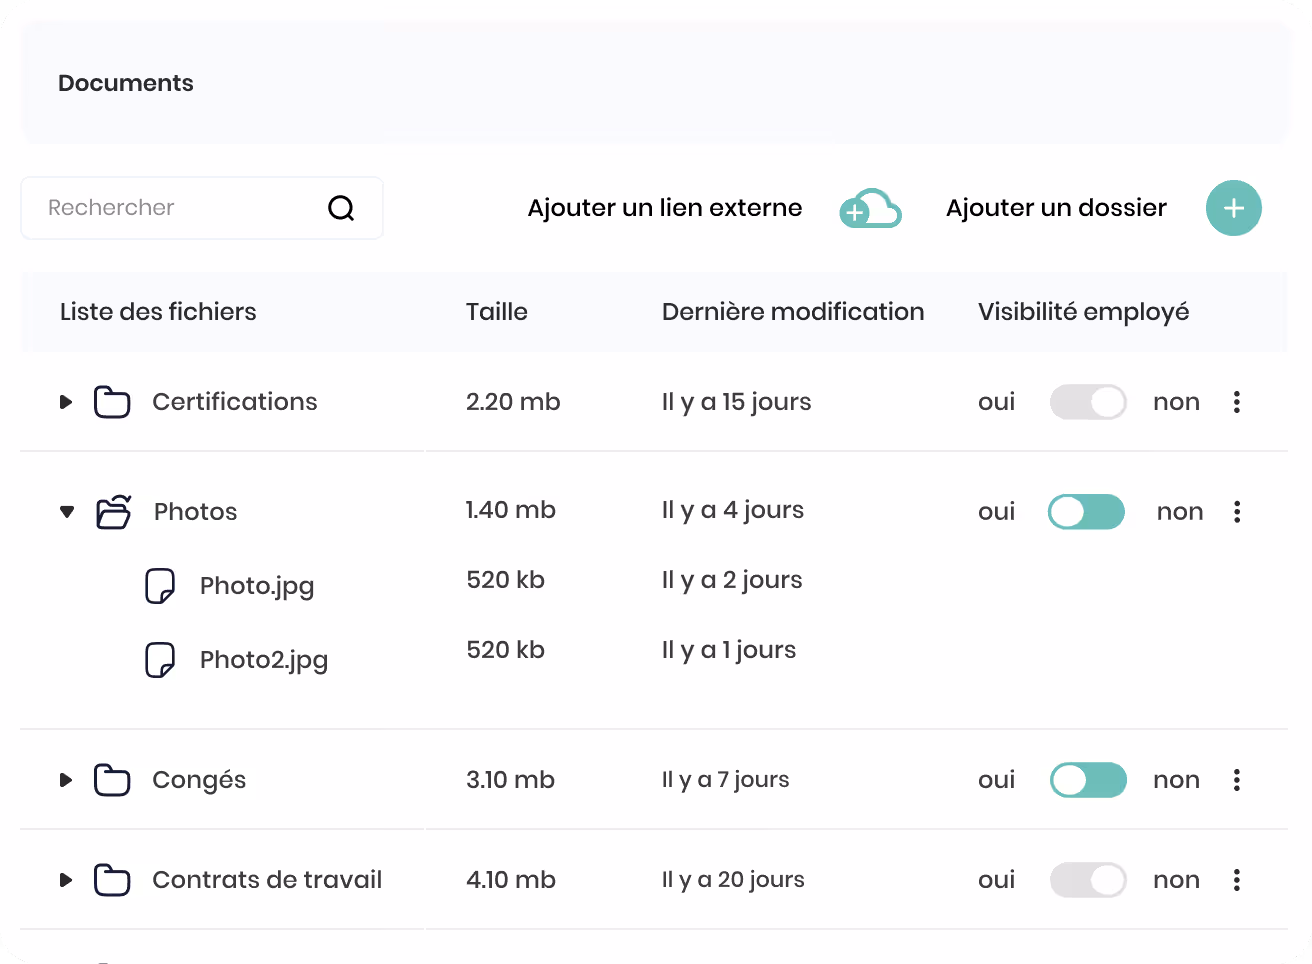Click non label in Photos row

pos(1180,512)
